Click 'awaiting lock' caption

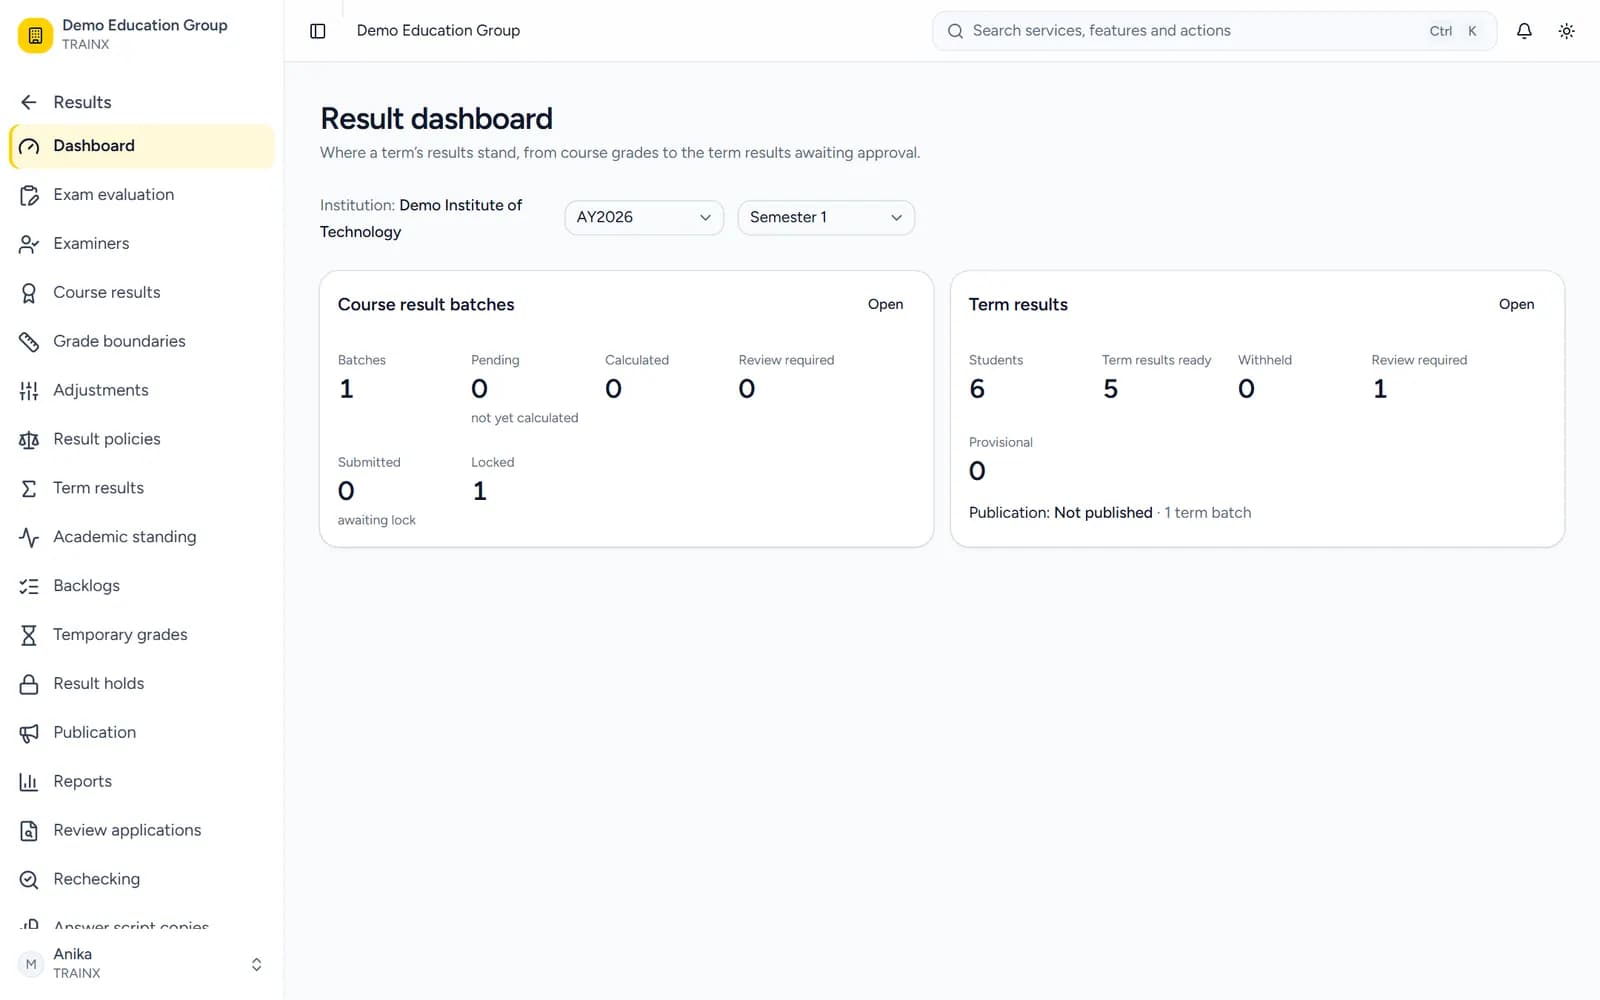(x=377, y=520)
